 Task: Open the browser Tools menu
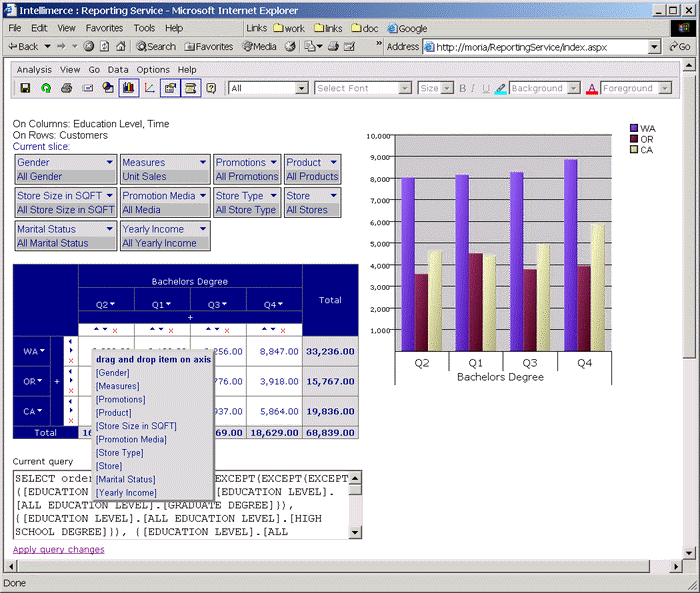pos(144,28)
